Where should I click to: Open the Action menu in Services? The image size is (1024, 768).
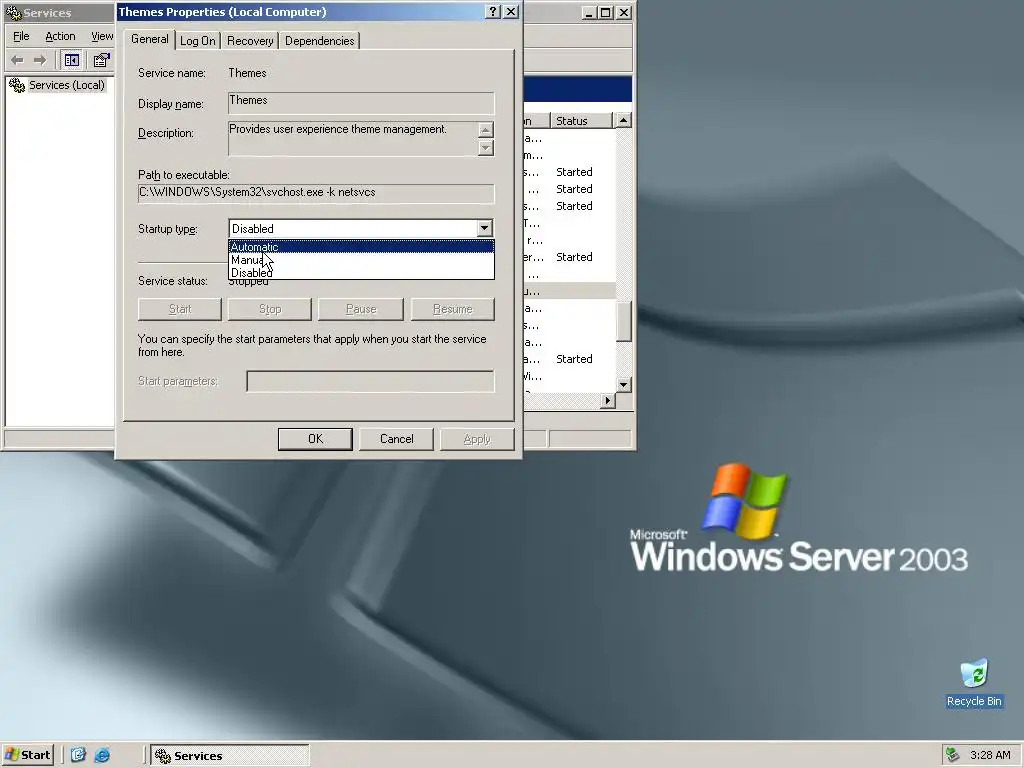60,36
